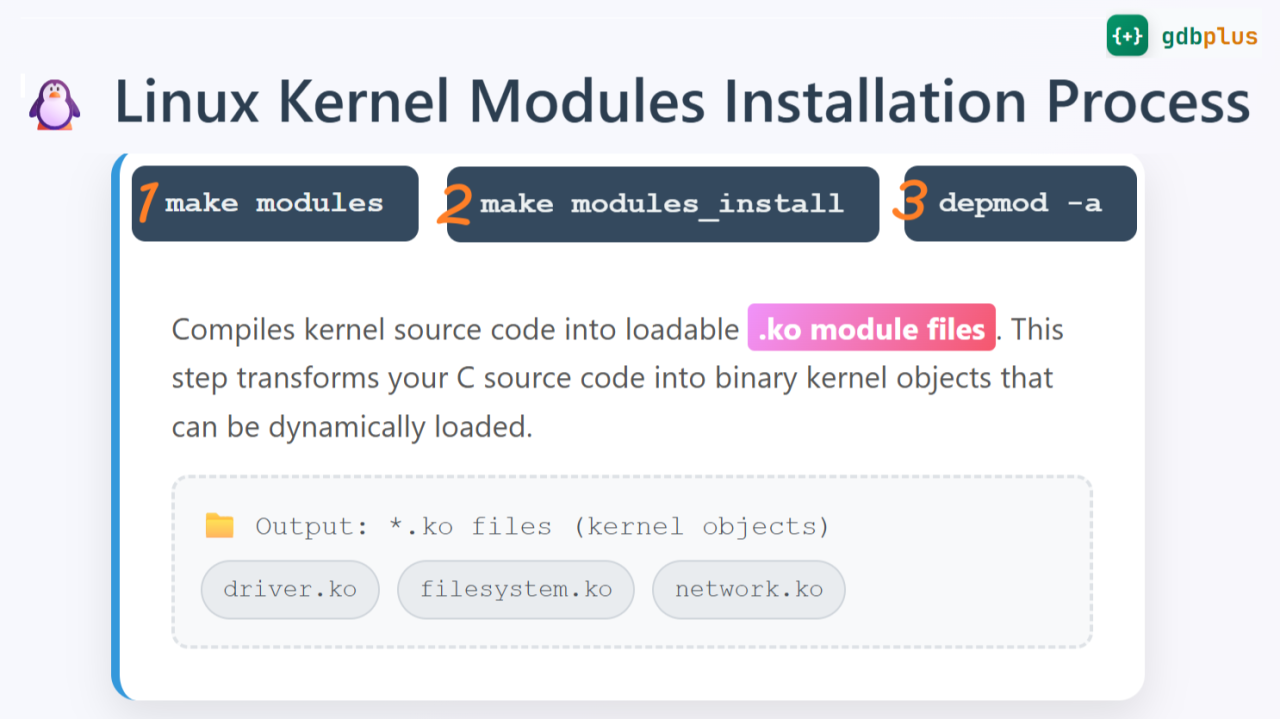
Task: Click the gdbplus brand name text
Action: coord(1209,37)
